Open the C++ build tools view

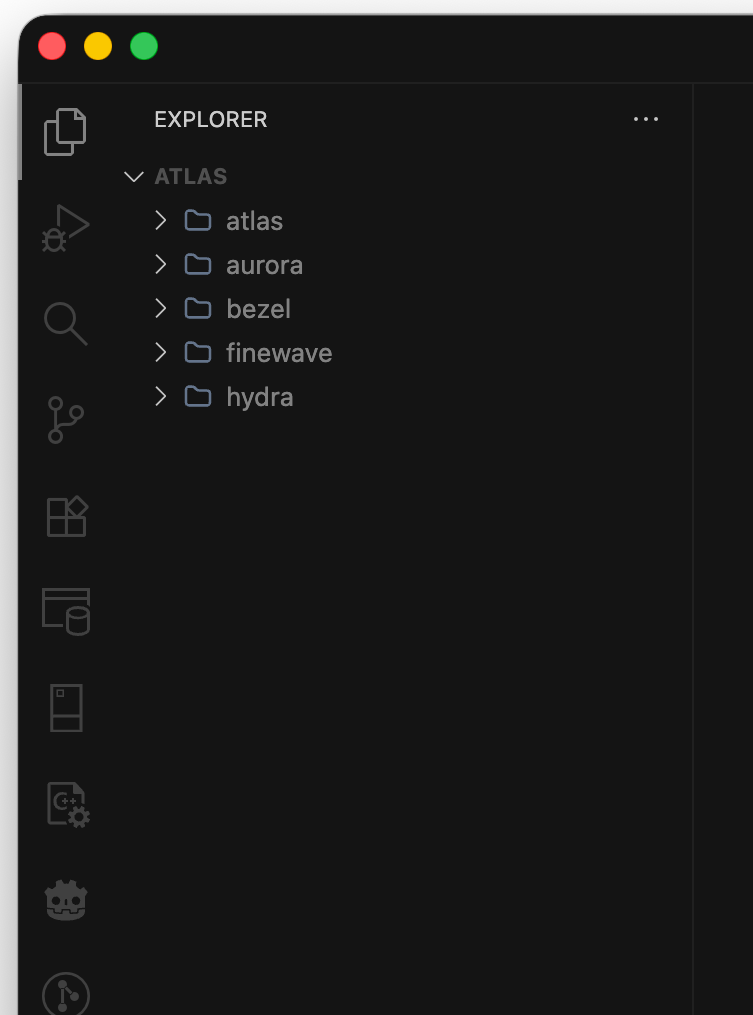click(x=65, y=804)
